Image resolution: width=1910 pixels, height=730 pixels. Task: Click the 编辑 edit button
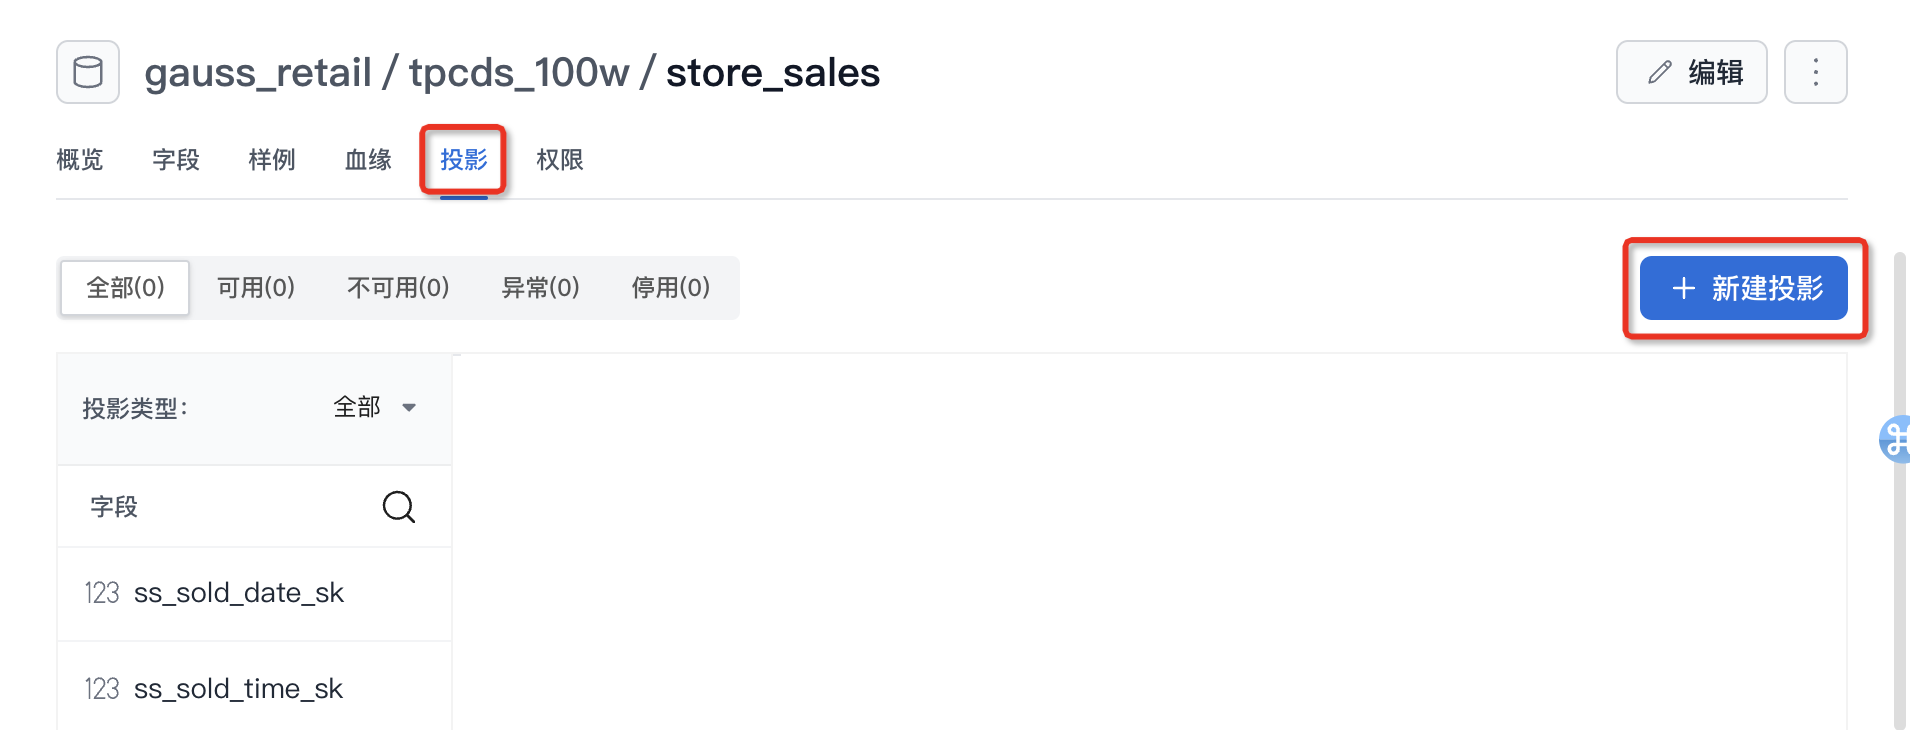pos(1691,72)
